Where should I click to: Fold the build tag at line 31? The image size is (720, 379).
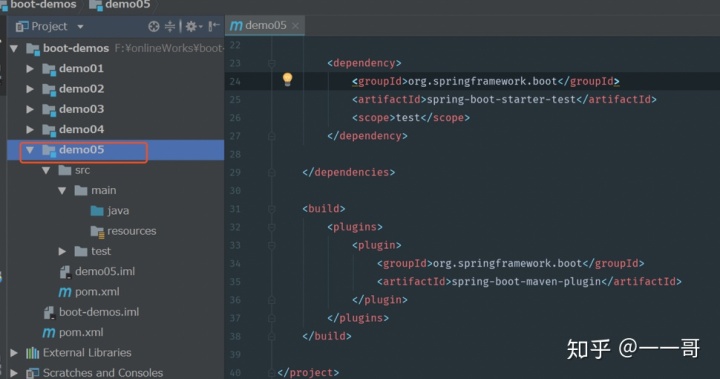[x=271, y=209]
